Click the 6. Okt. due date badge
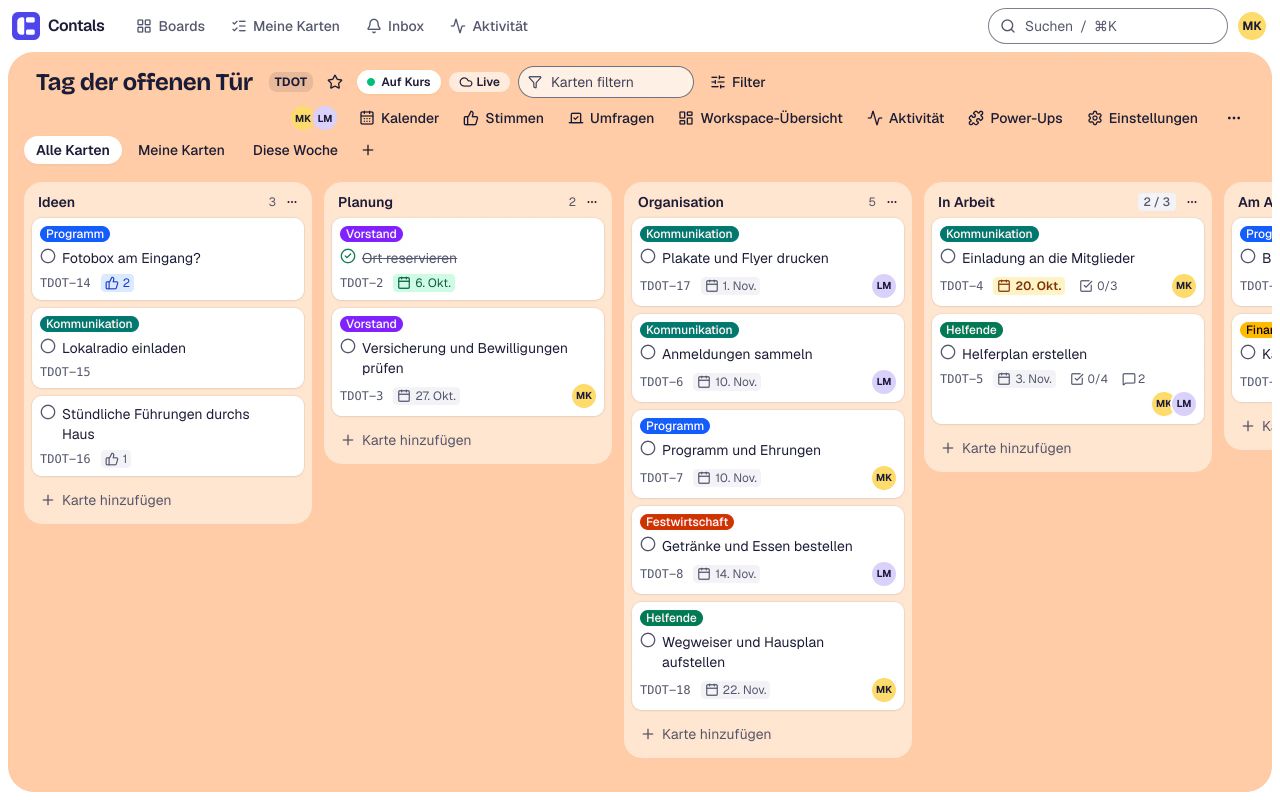The image size is (1280, 800). (x=424, y=283)
